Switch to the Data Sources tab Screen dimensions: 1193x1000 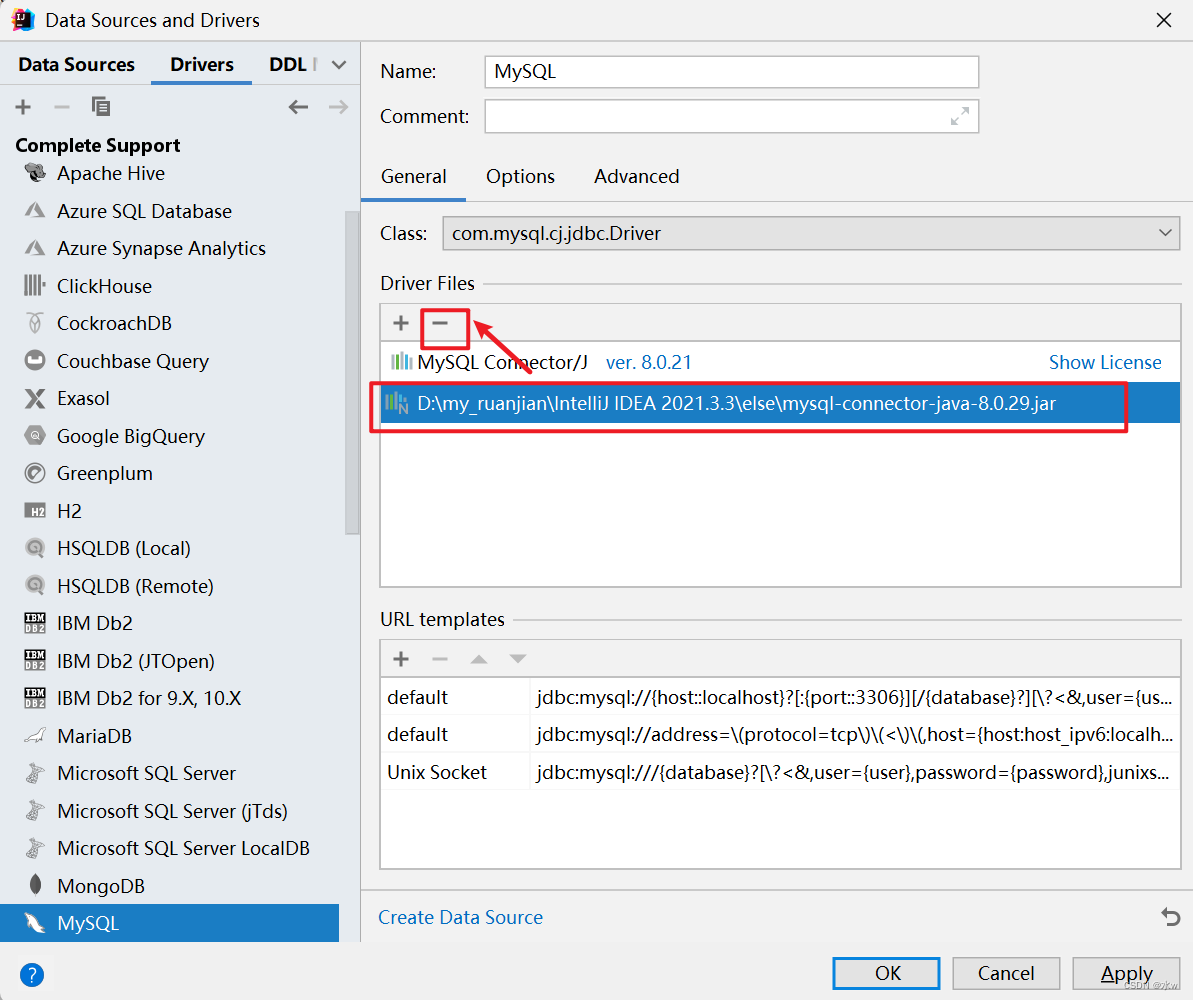75,64
